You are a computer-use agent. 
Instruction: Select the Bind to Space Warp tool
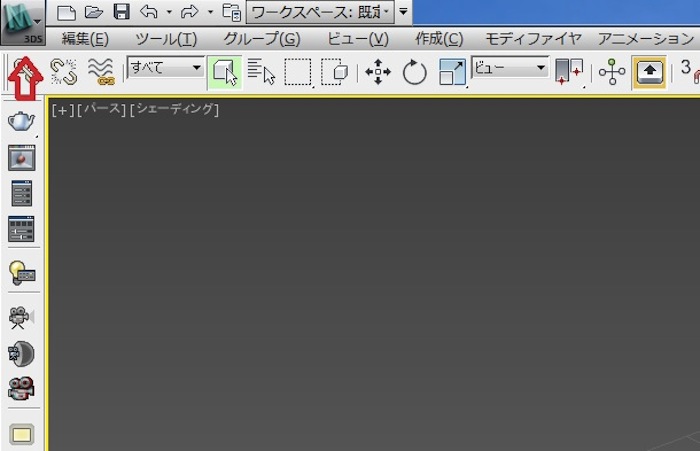[x=100, y=71]
